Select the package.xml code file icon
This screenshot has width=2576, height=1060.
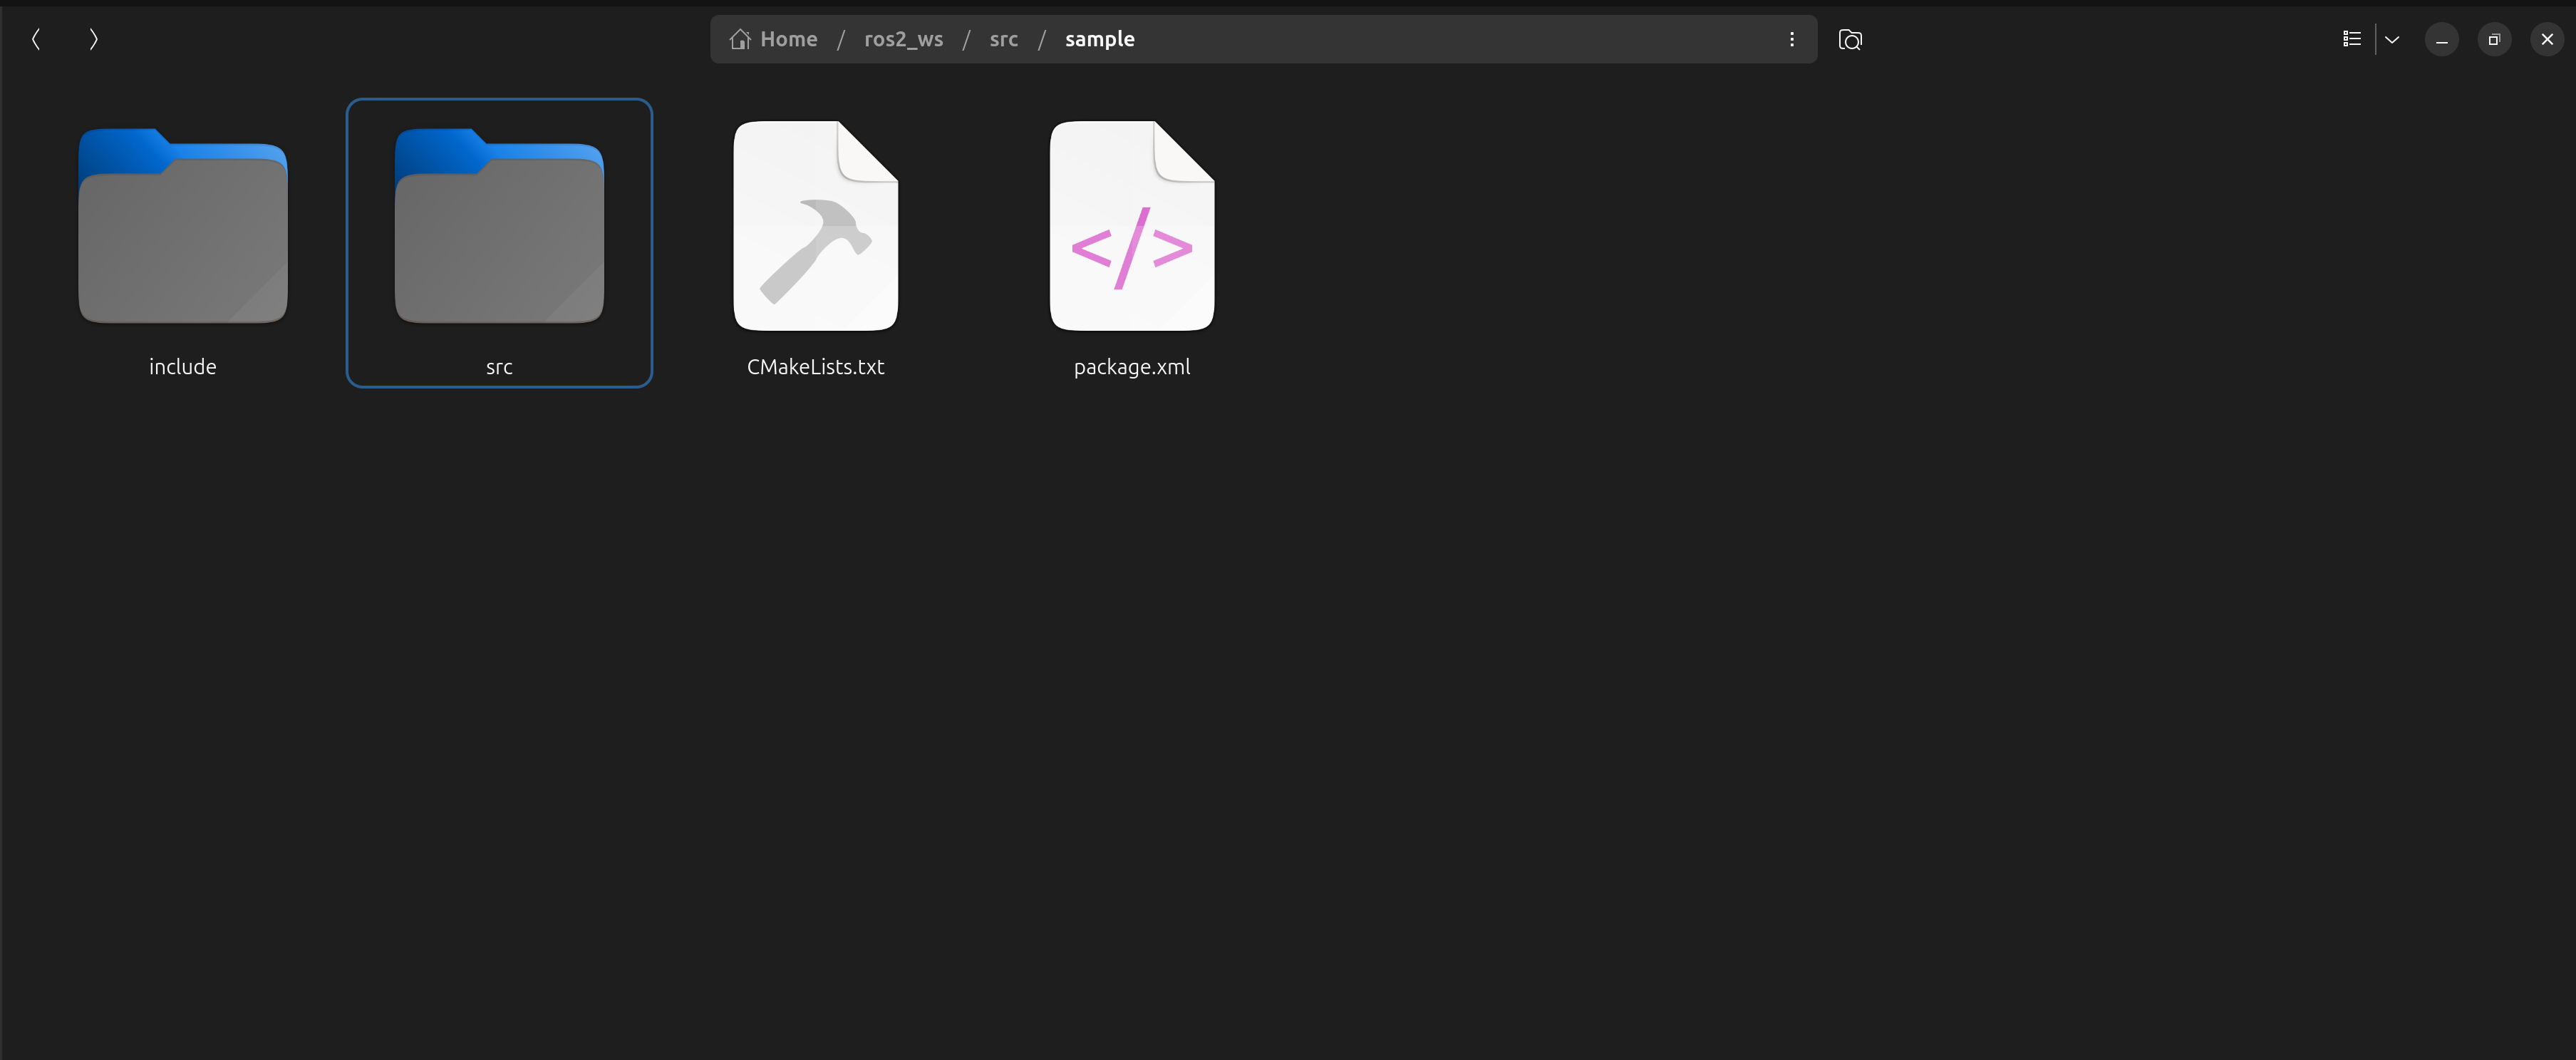tap(1131, 226)
